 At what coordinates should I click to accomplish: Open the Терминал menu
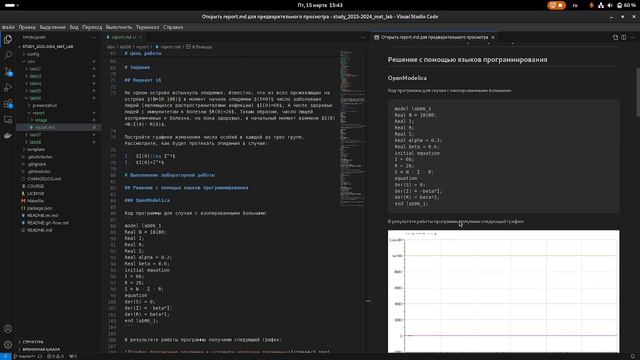(x=147, y=27)
